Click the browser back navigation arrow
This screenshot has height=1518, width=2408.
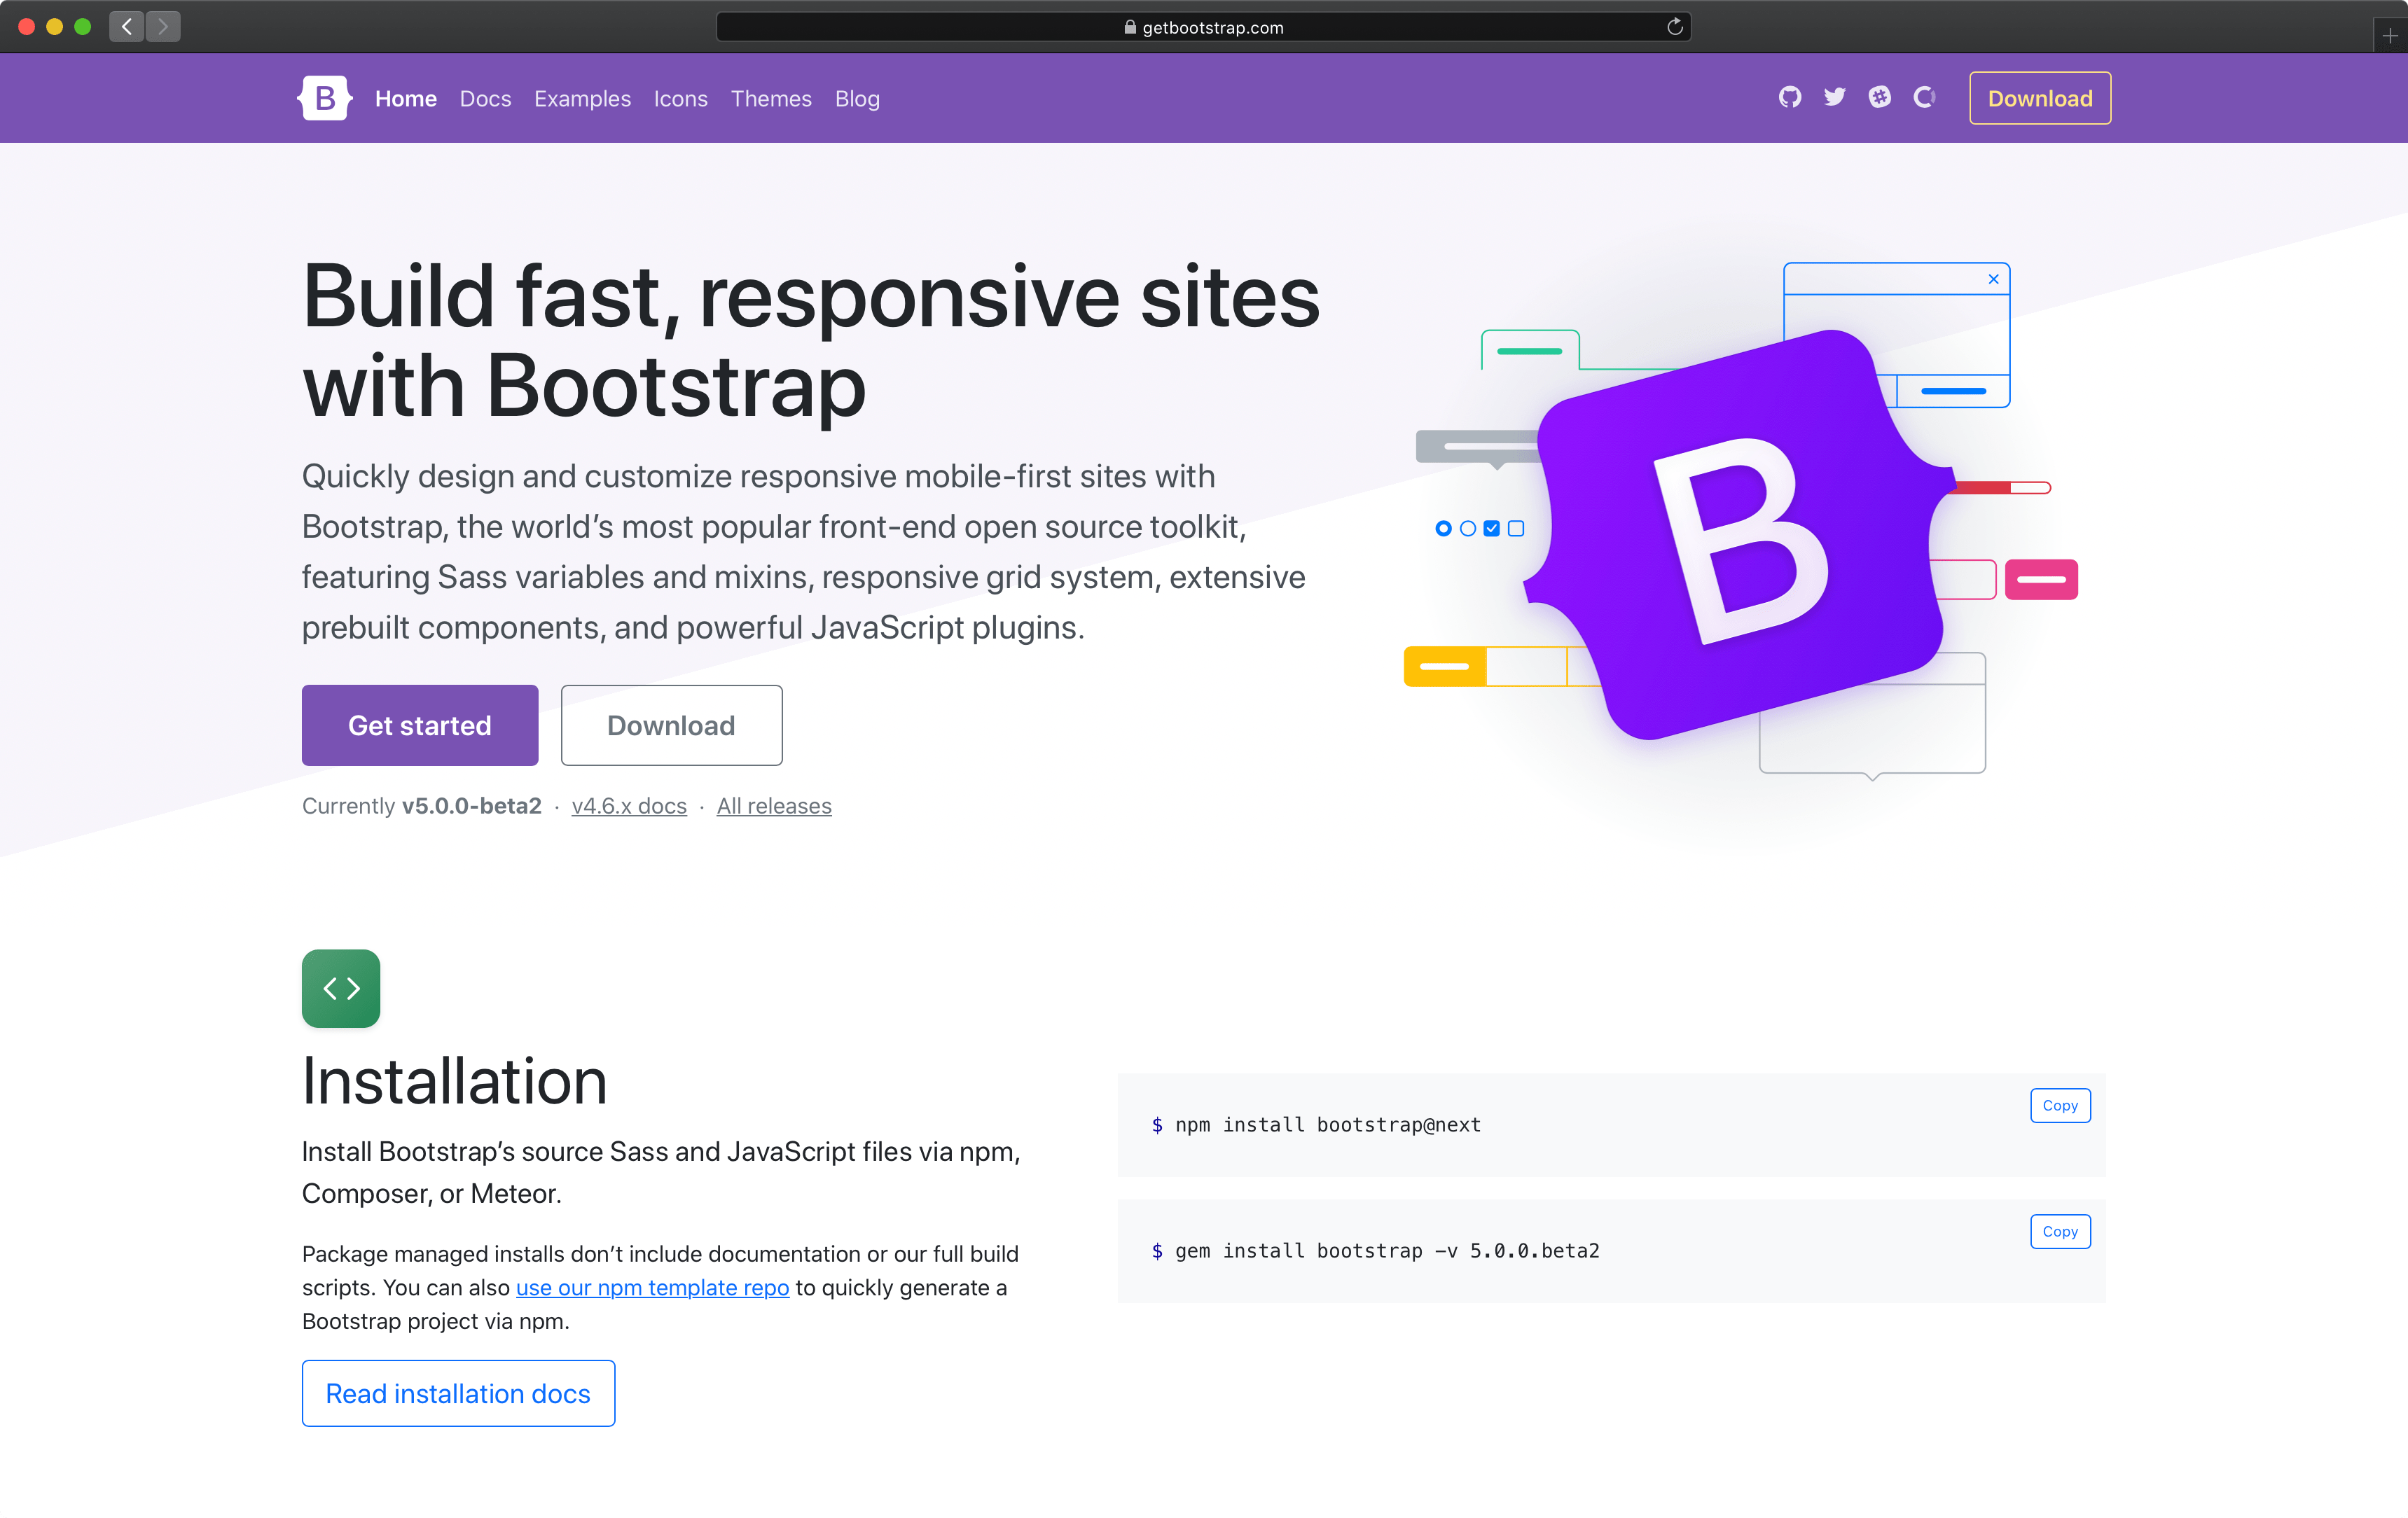(127, 26)
